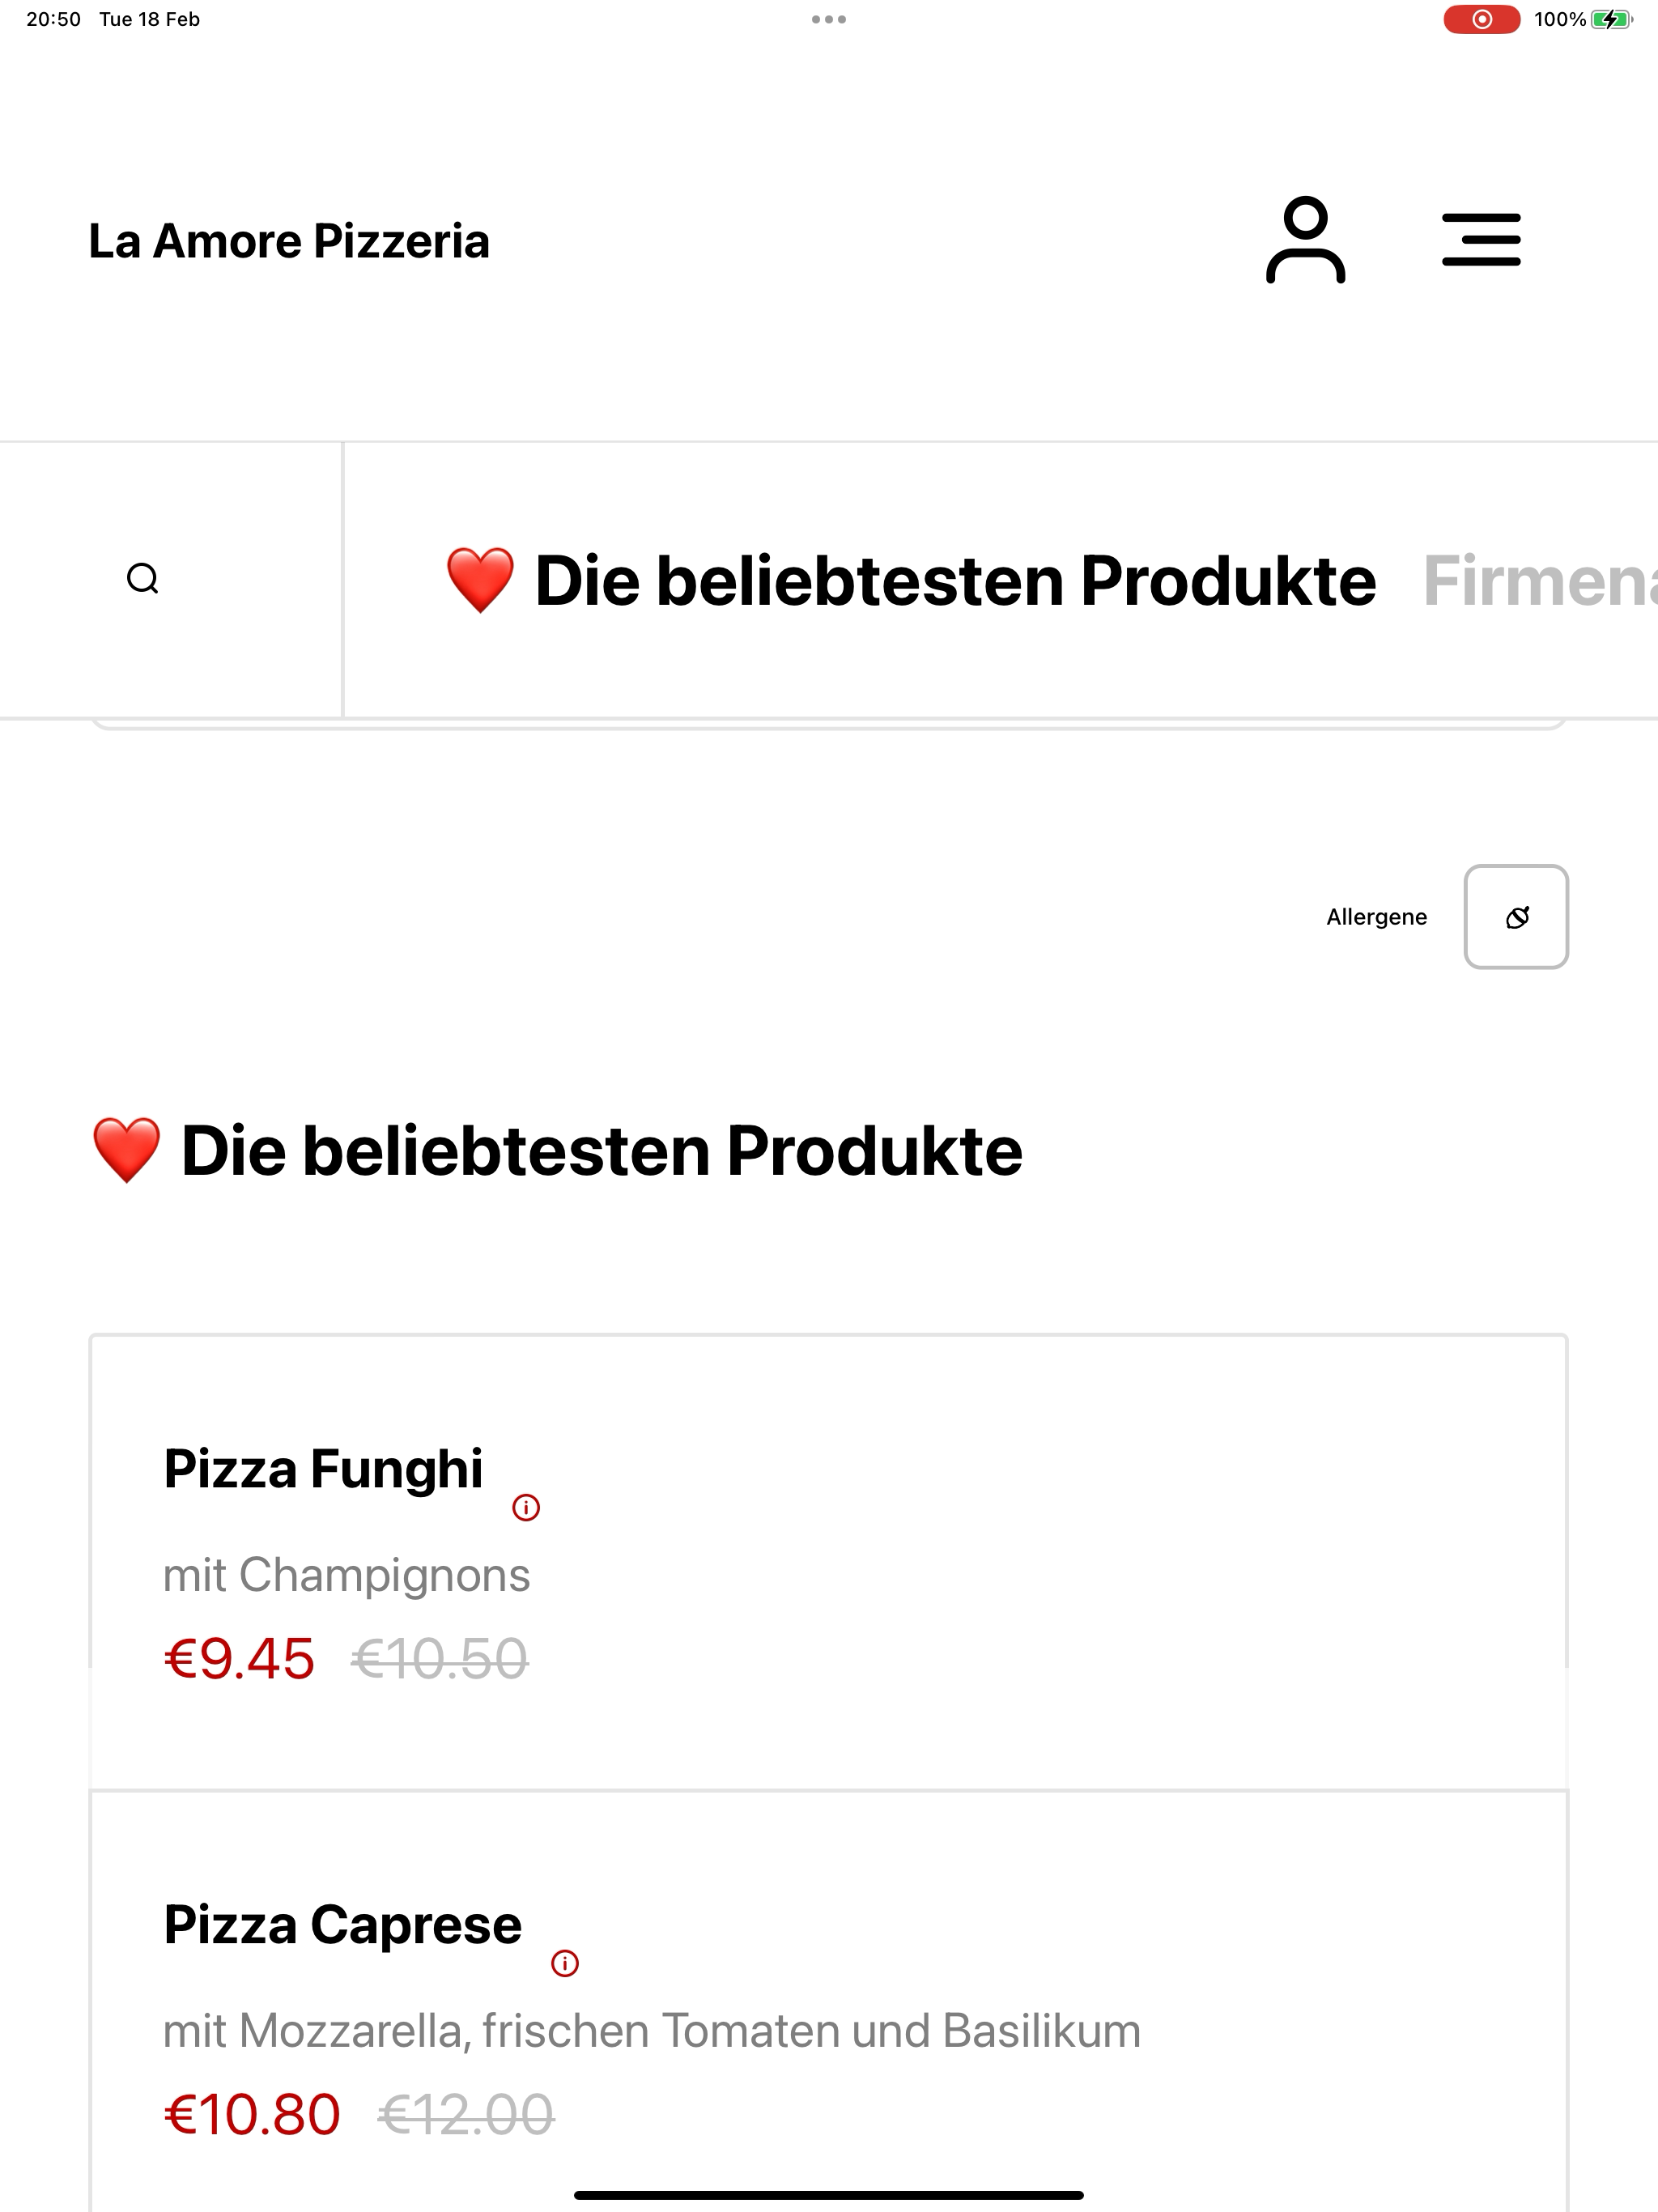The height and width of the screenshot is (2212, 1658).
Task: Select the Die beliebtesten Produkte category tab
Action: pyautogui.click(x=910, y=581)
